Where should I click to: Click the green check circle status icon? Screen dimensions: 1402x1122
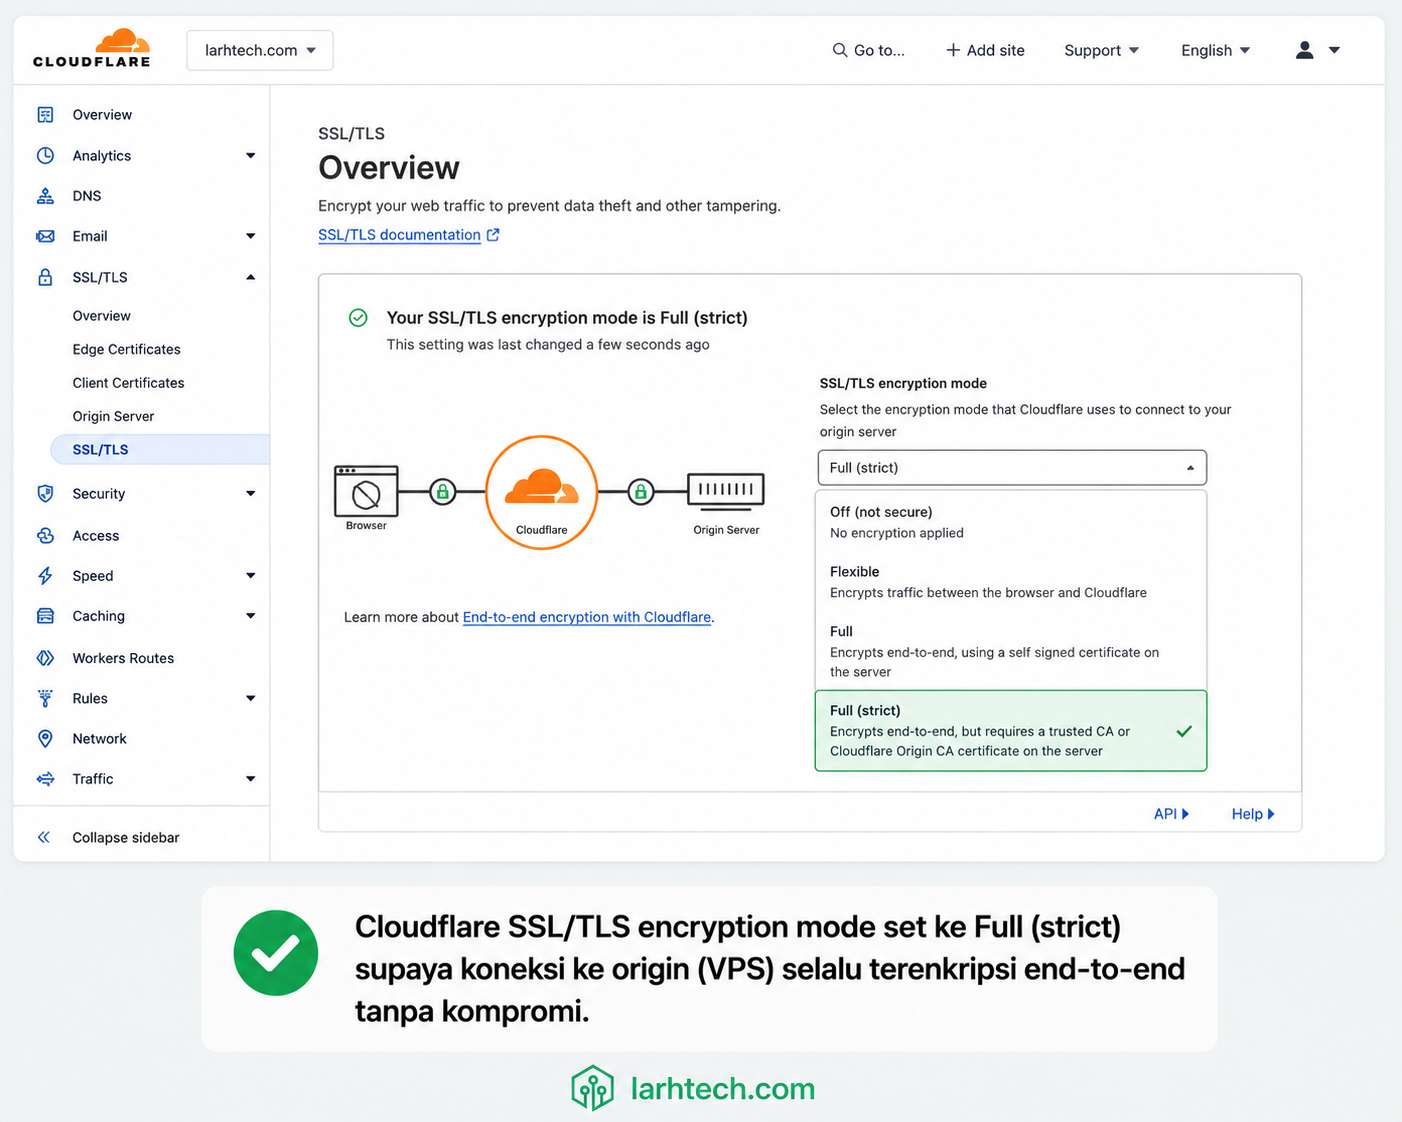point(358,318)
